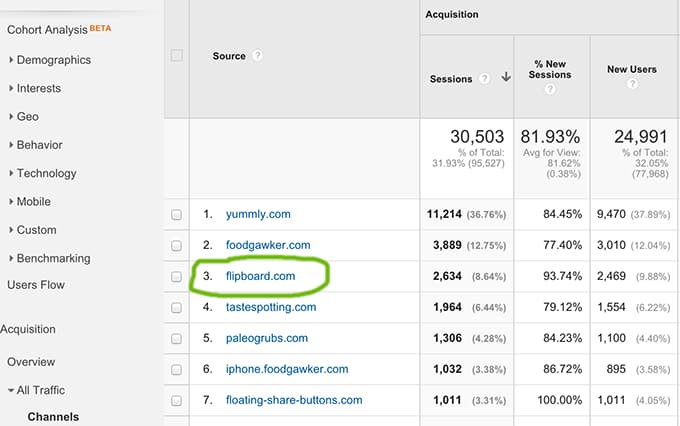Open the Acquisition section

(28, 329)
